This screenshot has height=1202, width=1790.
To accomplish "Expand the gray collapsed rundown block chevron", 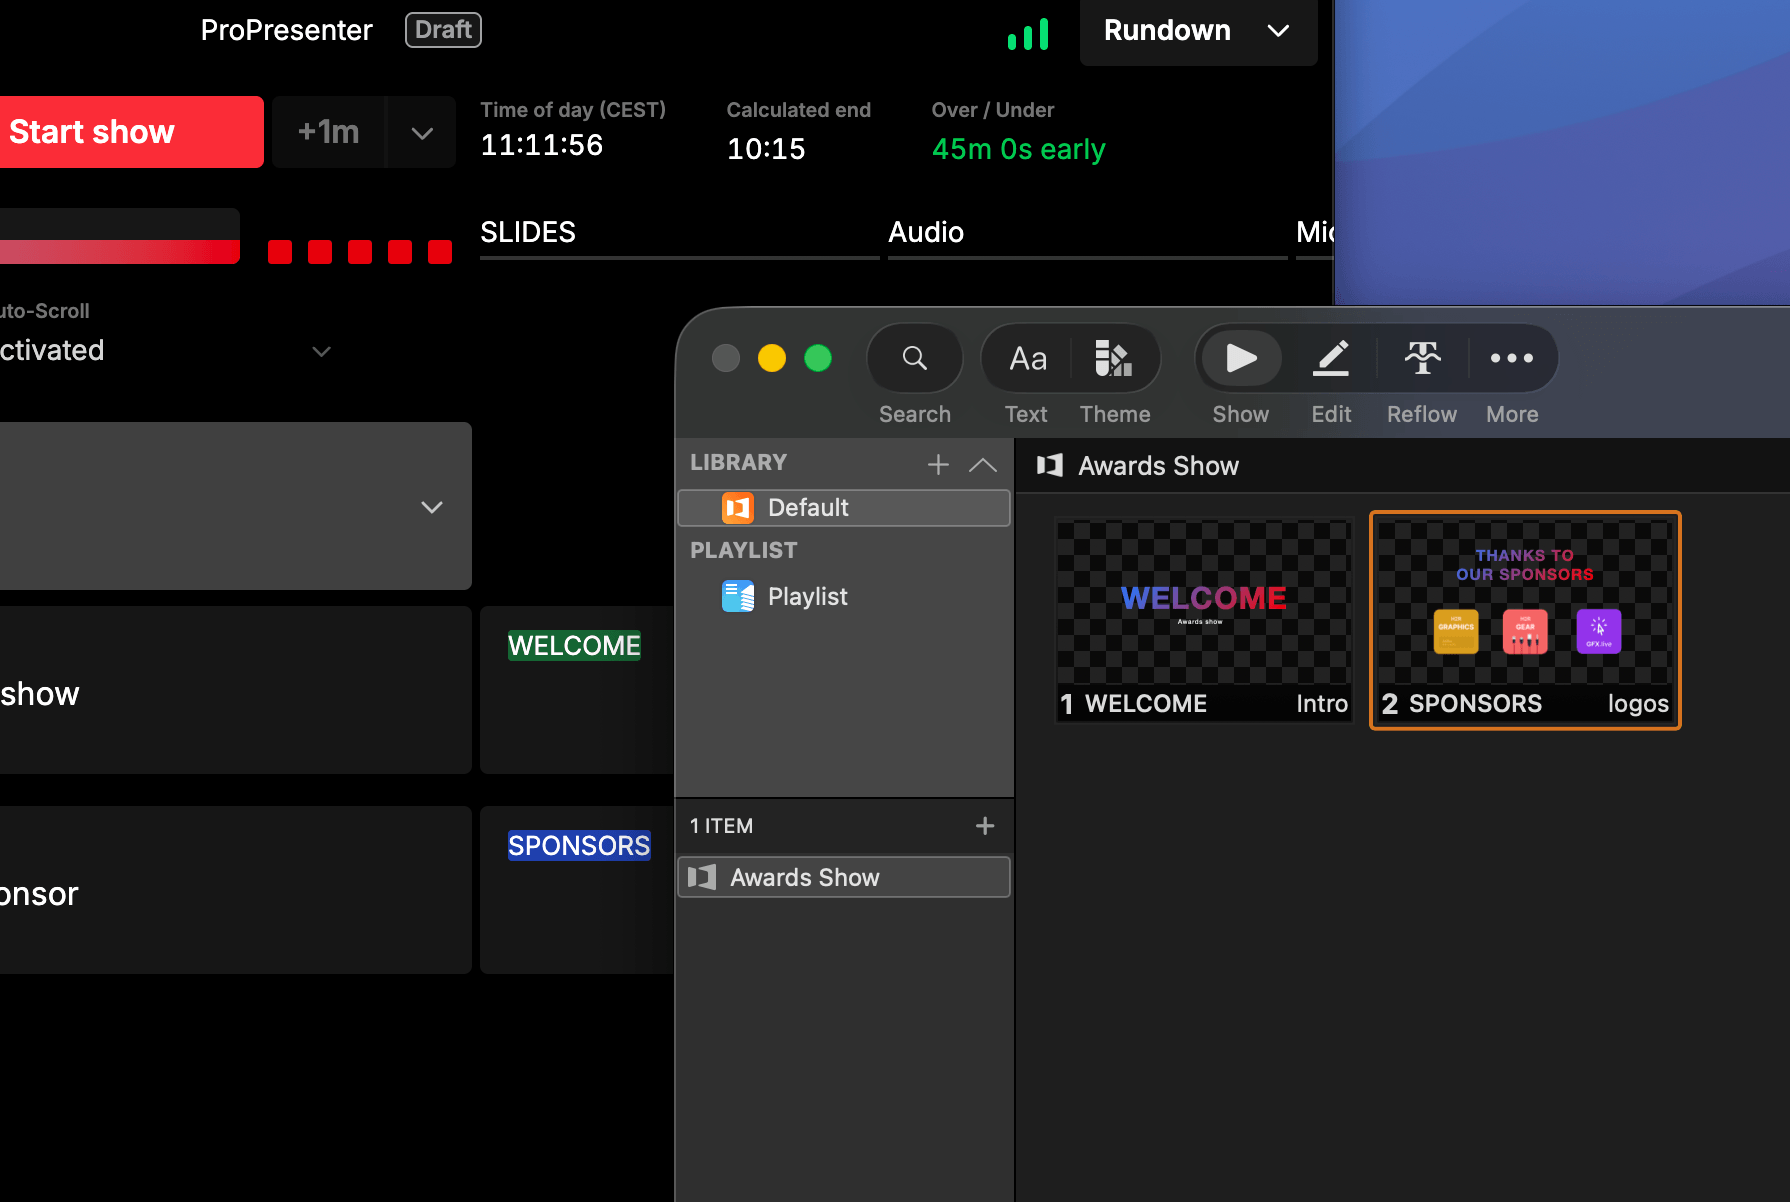I will pos(432,507).
